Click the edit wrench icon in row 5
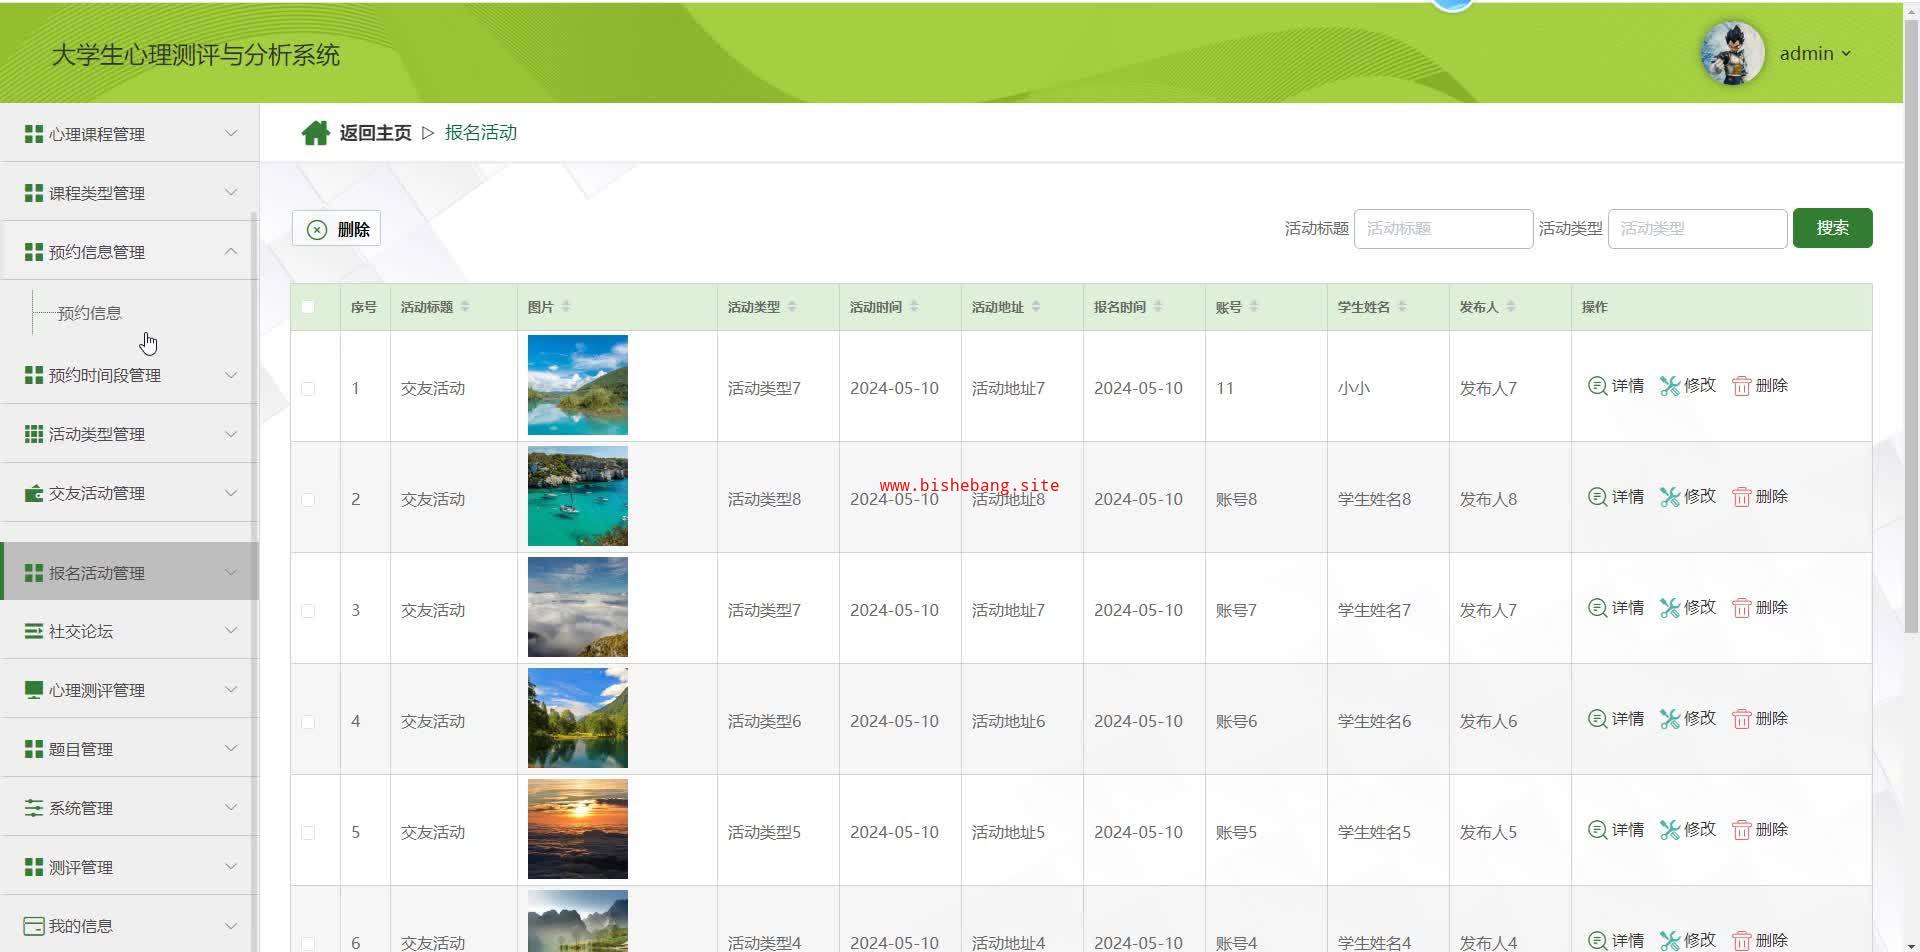This screenshot has height=952, width=1920. 1669,830
